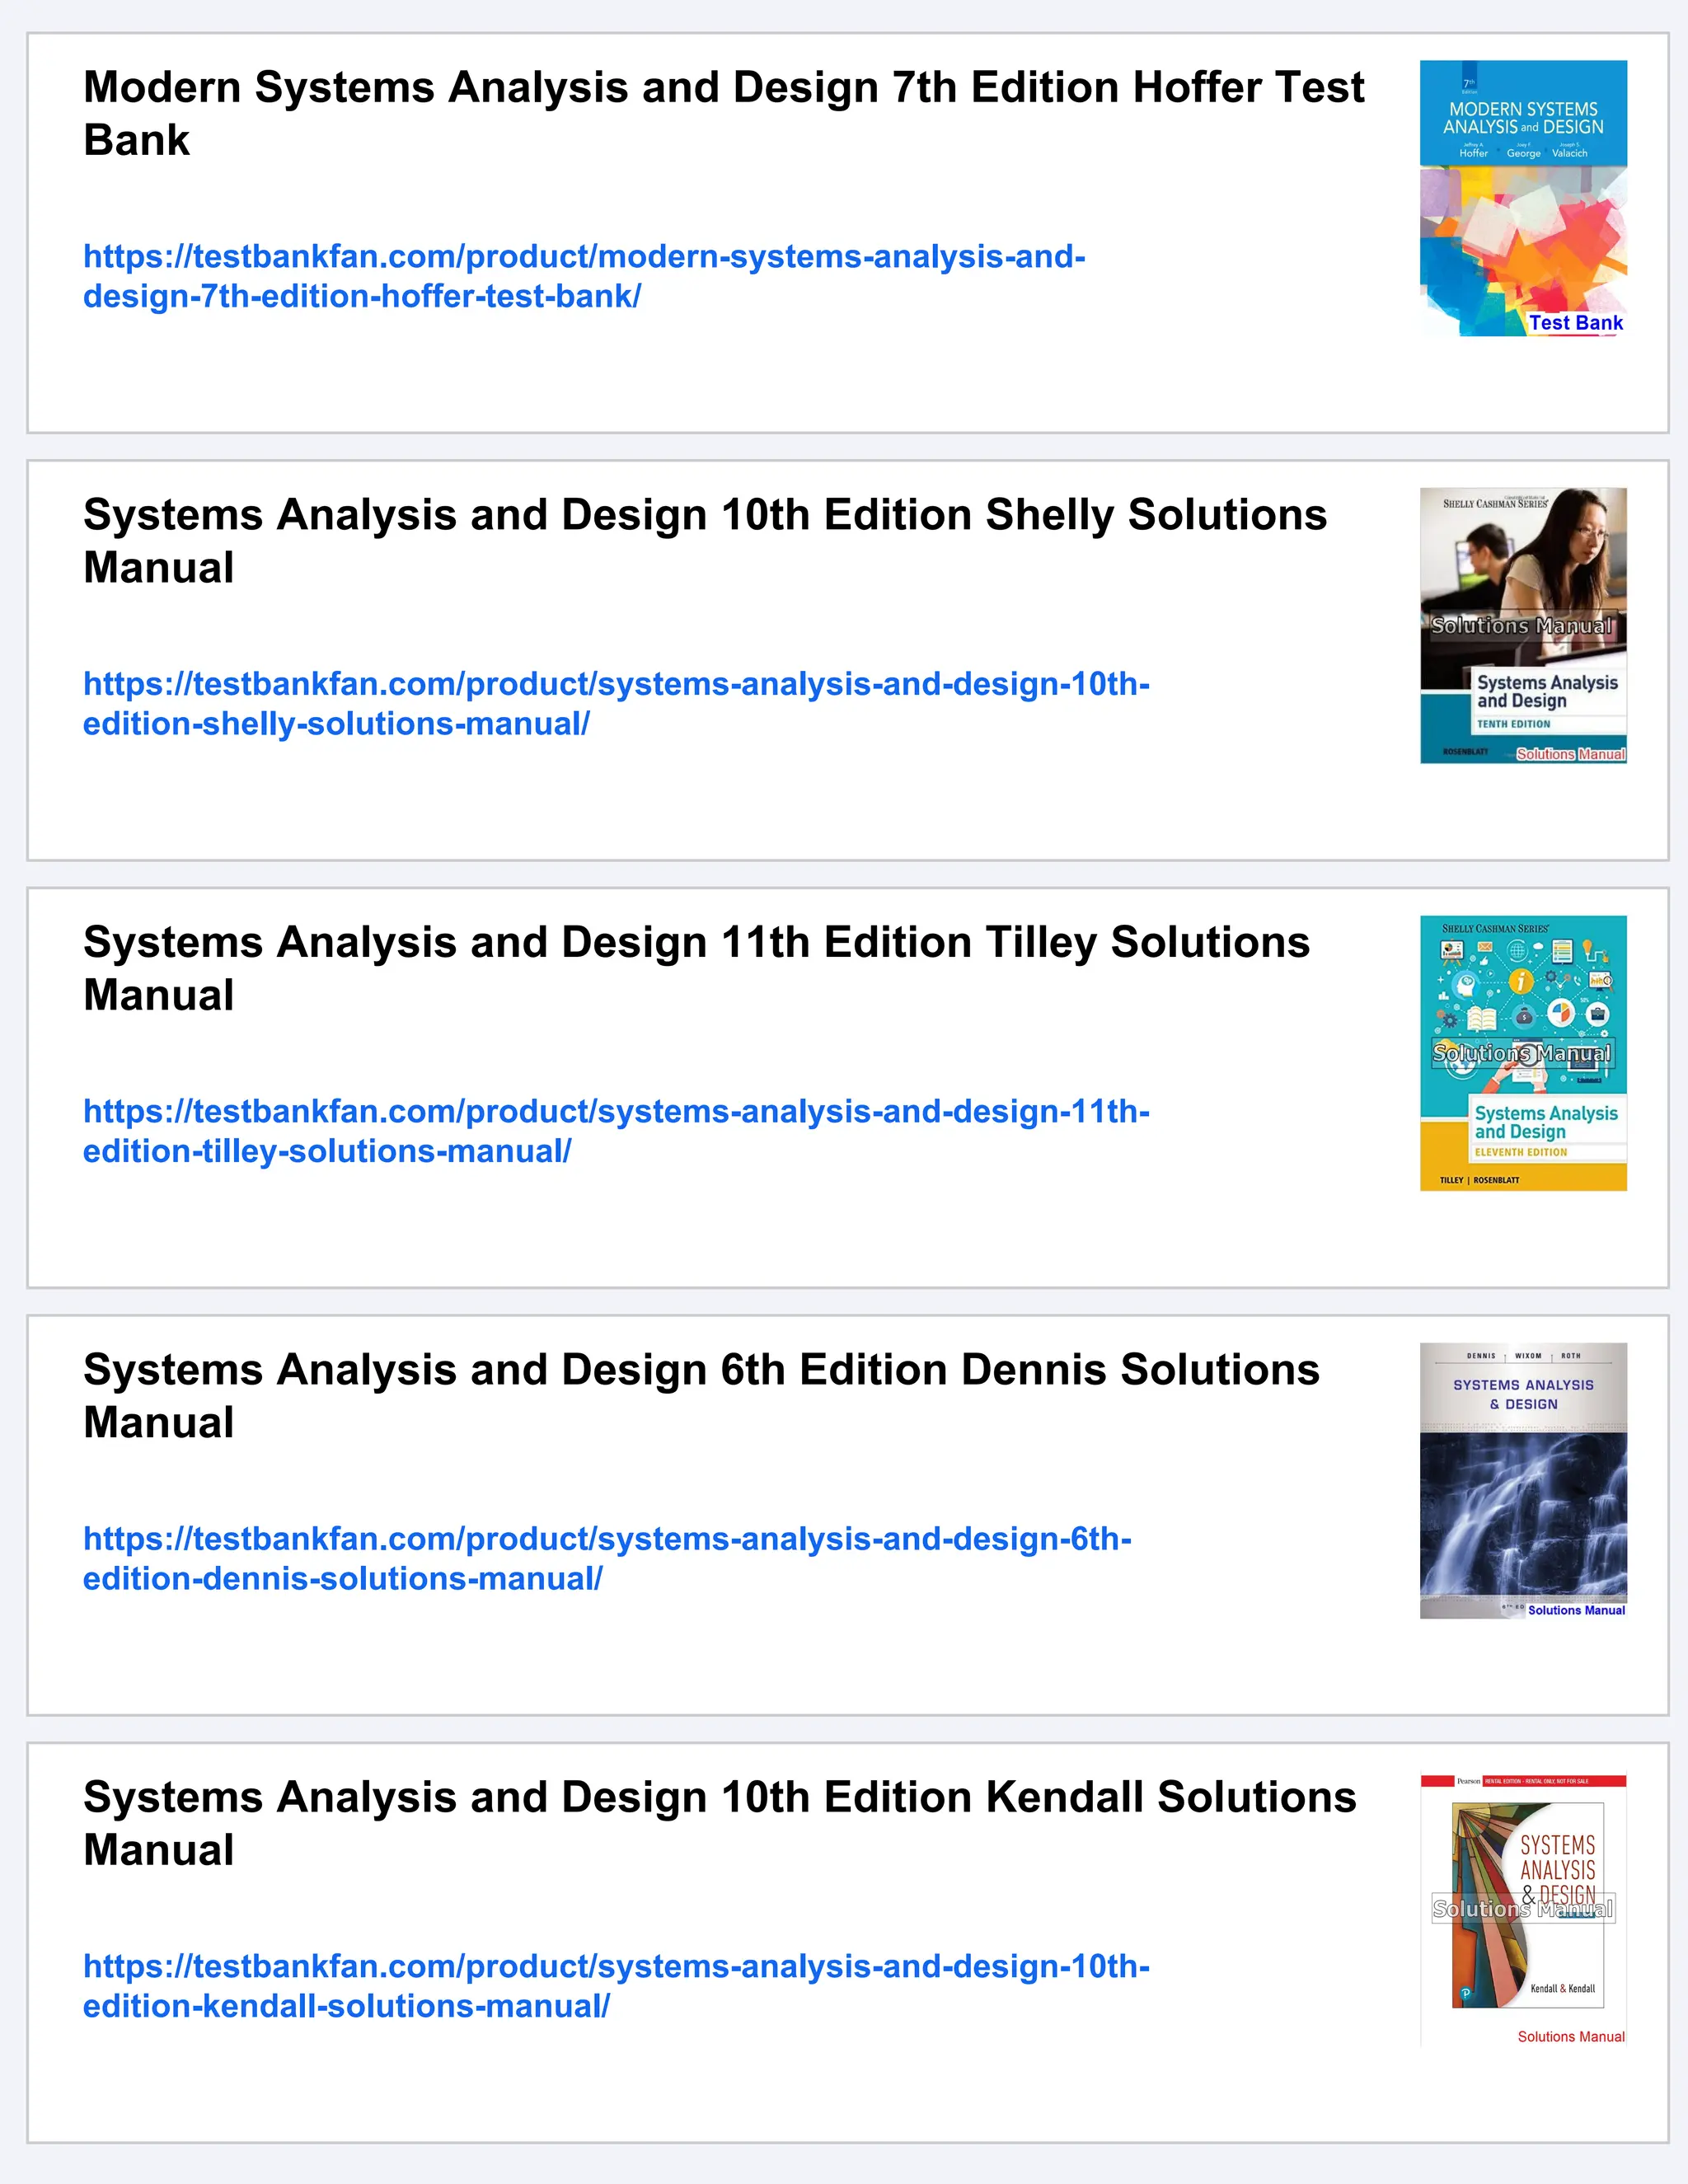
Task: Click the Modern Systems Analysis and Design book cover
Action: pos(1523,198)
